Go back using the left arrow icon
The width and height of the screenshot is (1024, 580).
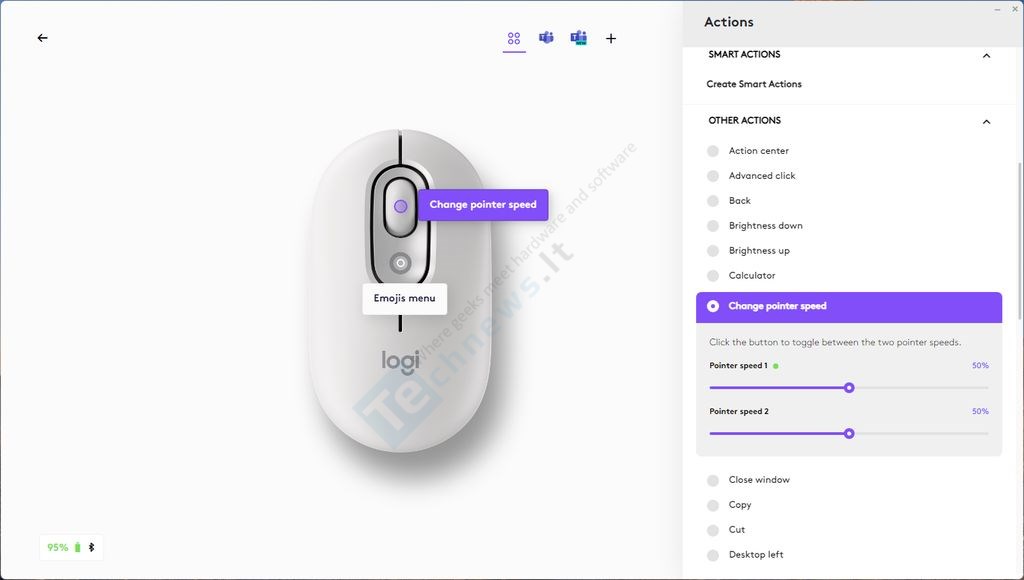coord(42,38)
